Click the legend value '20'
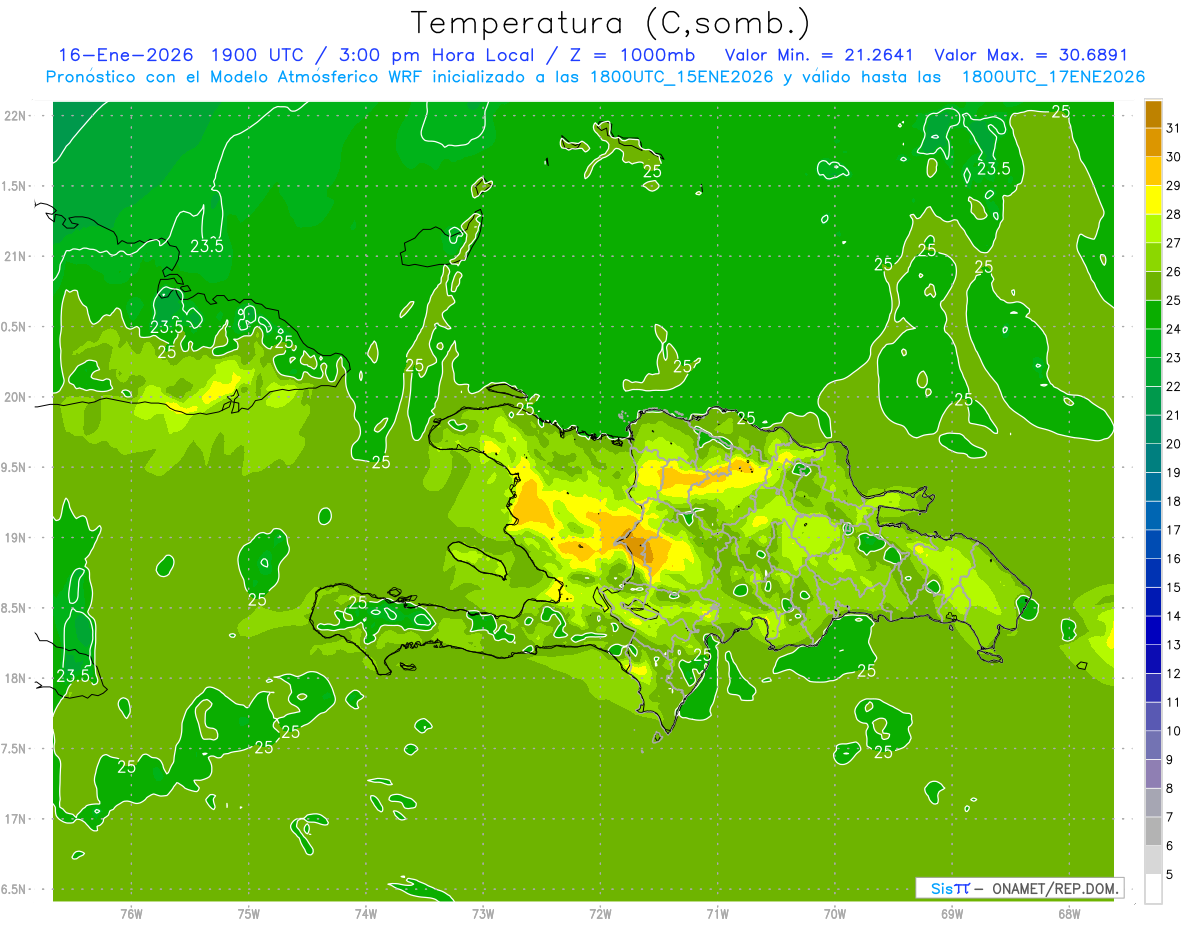The height and width of the screenshot is (927, 1200). (x=1173, y=444)
